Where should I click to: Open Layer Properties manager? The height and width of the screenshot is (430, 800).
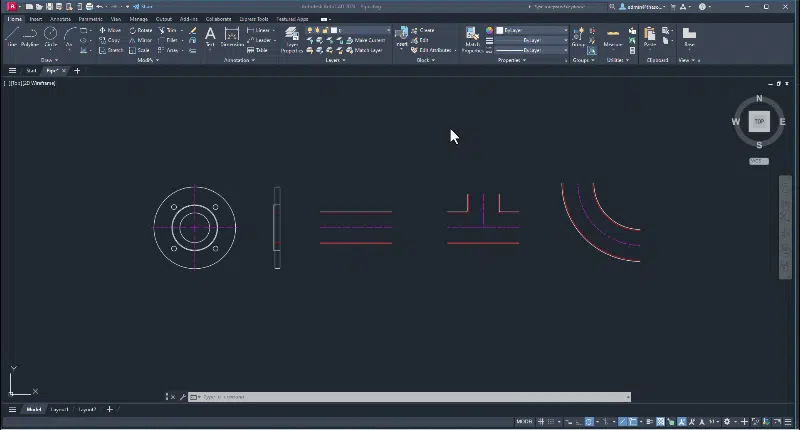(292, 40)
